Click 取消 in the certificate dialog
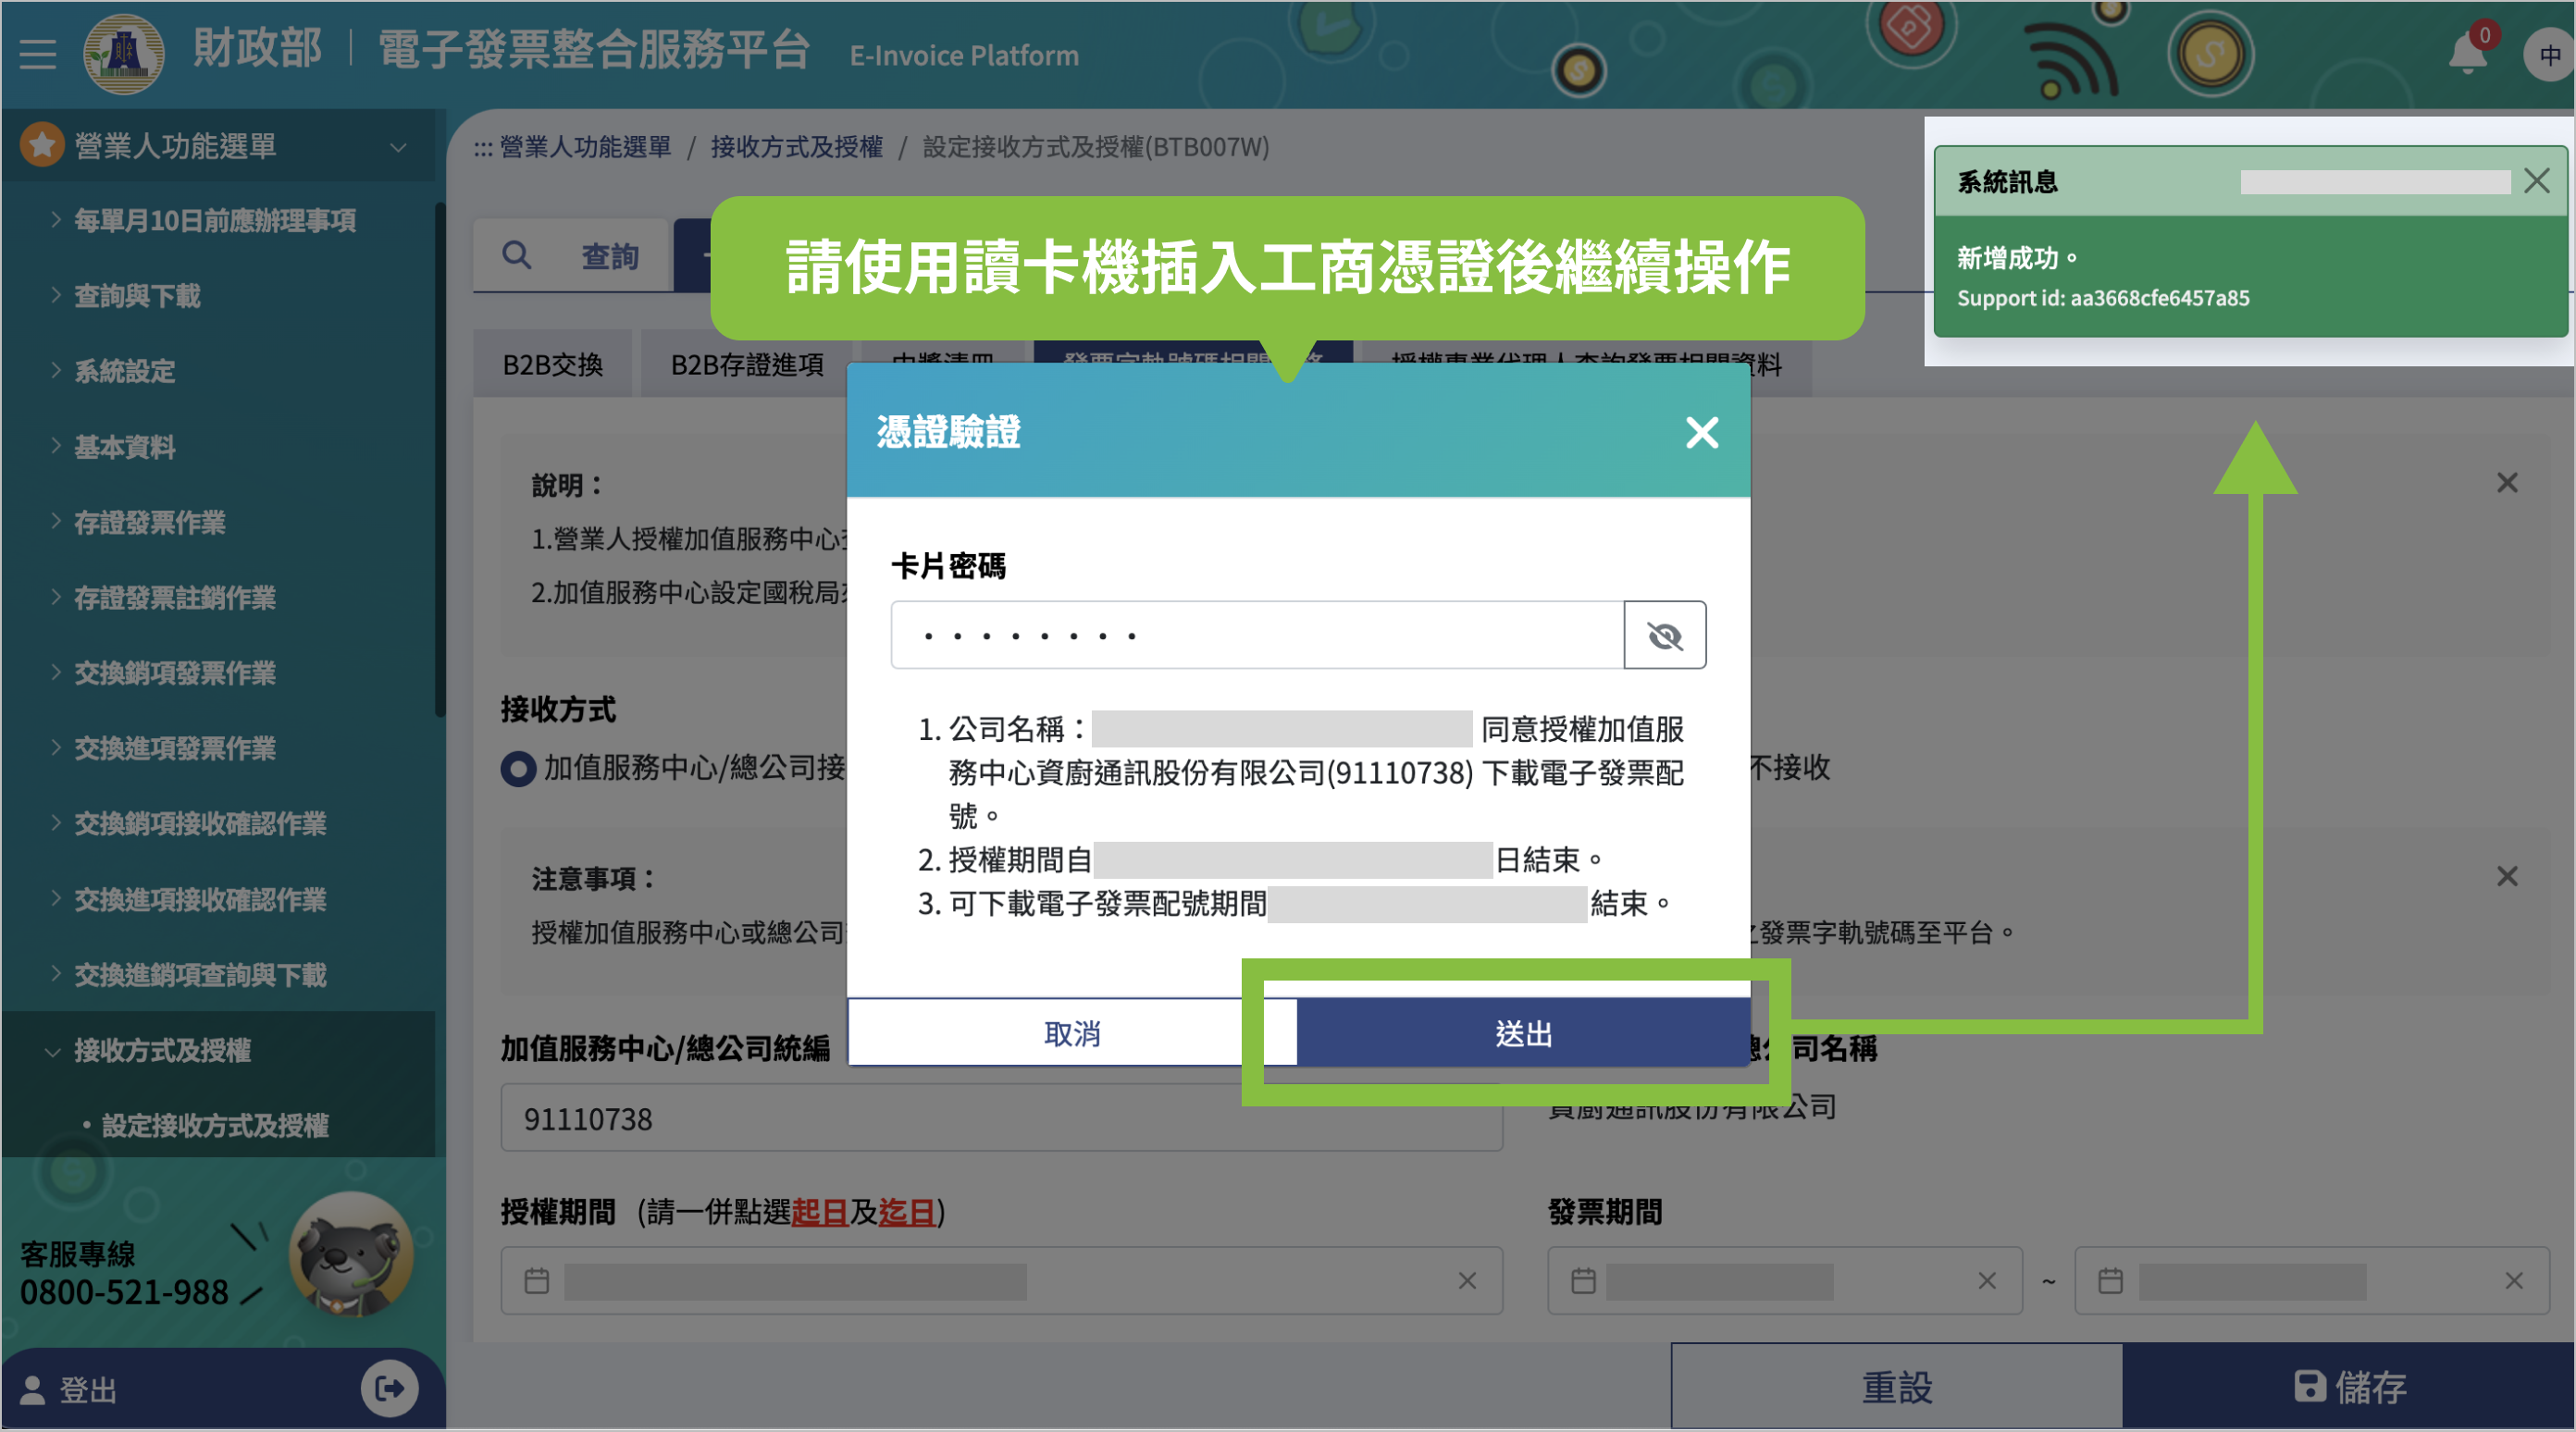Viewport: 2576px width, 1432px height. coord(1071,1033)
